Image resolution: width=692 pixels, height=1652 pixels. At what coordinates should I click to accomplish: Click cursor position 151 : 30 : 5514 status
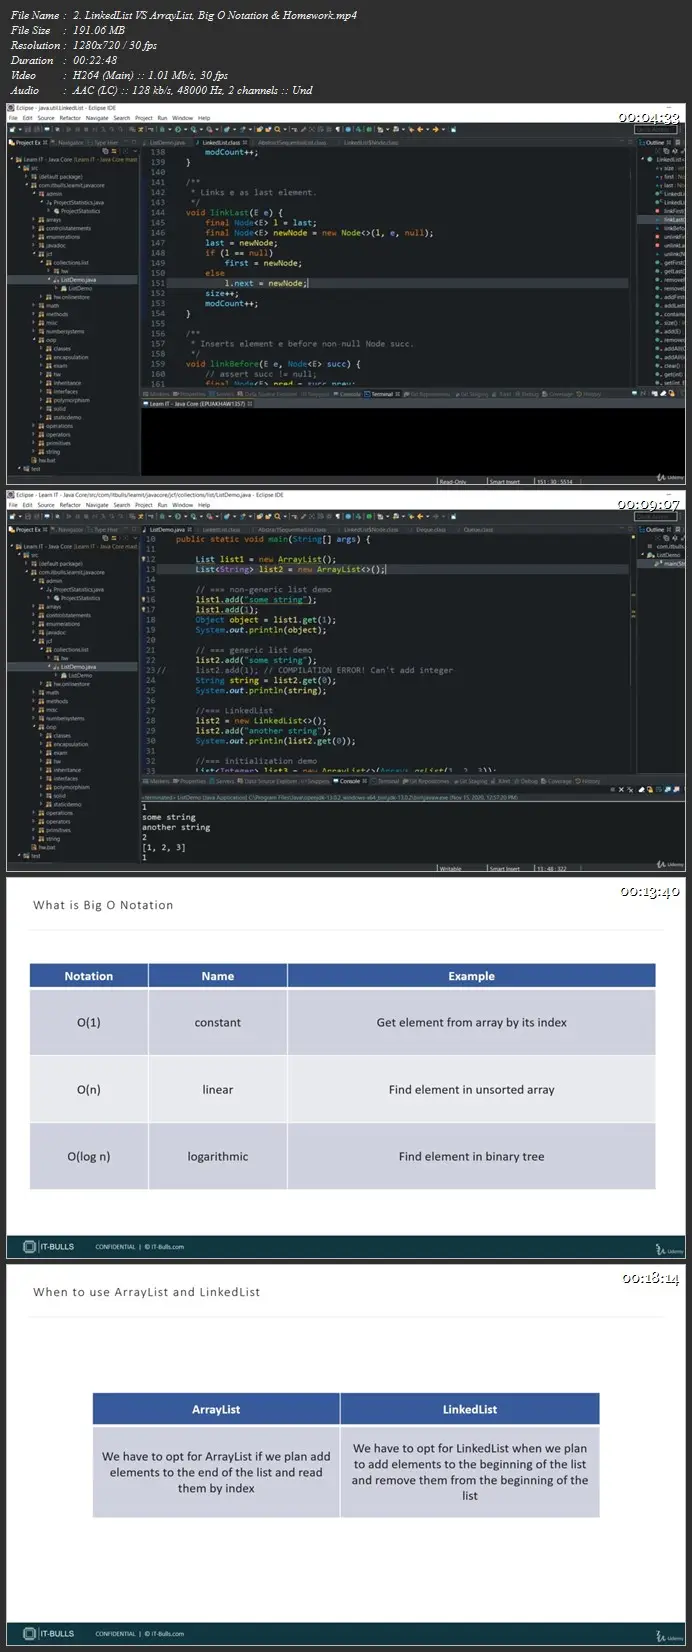pos(554,481)
